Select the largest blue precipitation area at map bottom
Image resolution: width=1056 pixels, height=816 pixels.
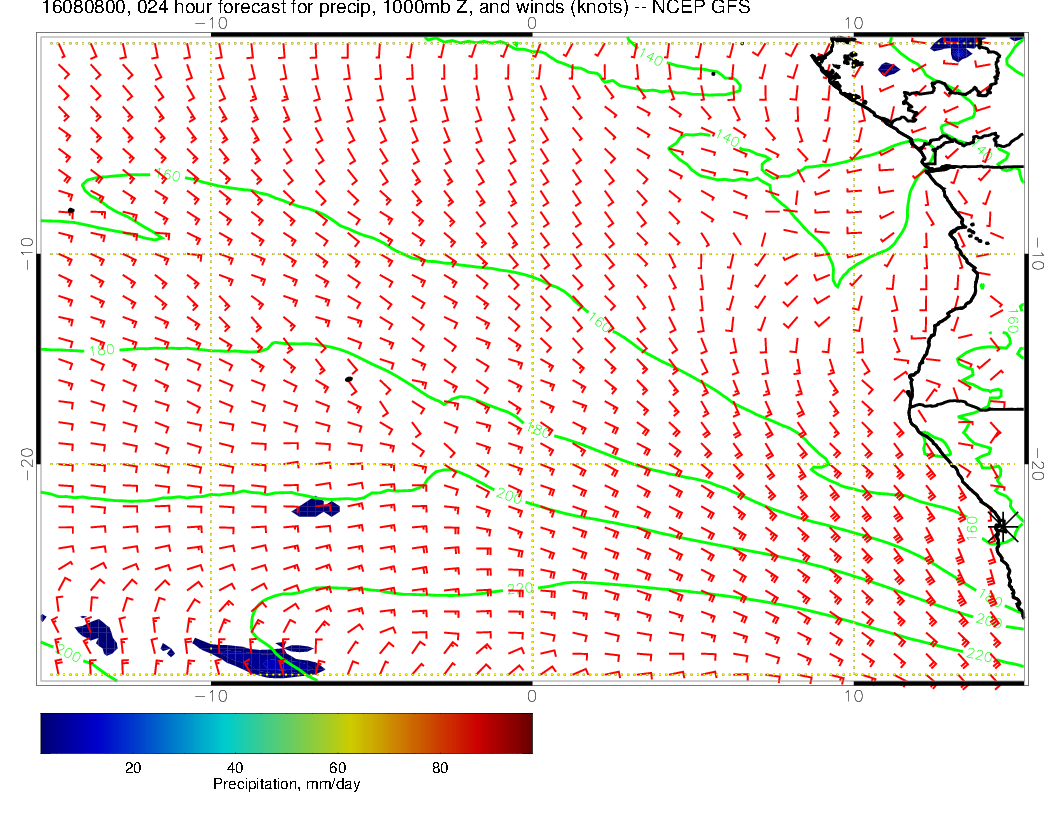pyautogui.click(x=256, y=656)
